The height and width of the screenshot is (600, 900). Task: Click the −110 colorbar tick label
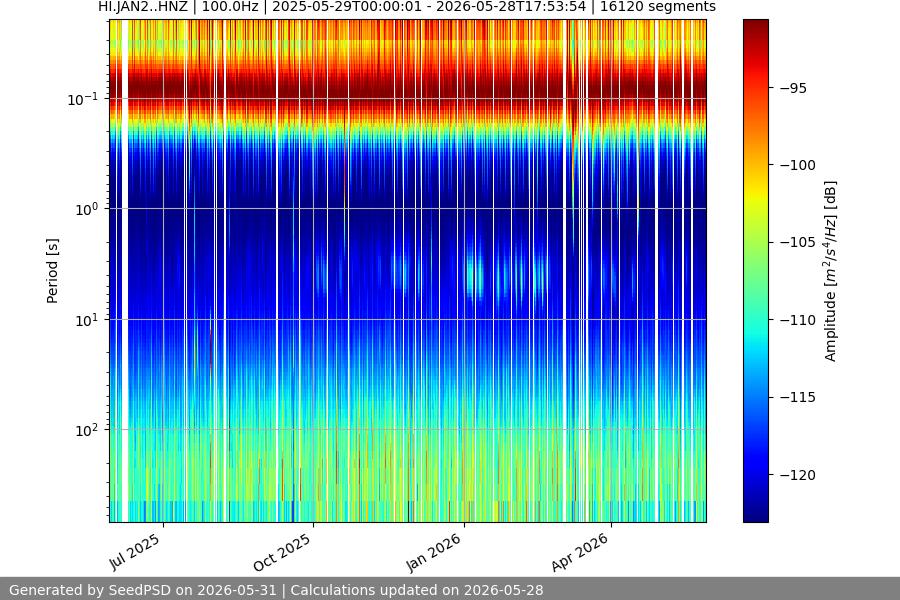797,320
